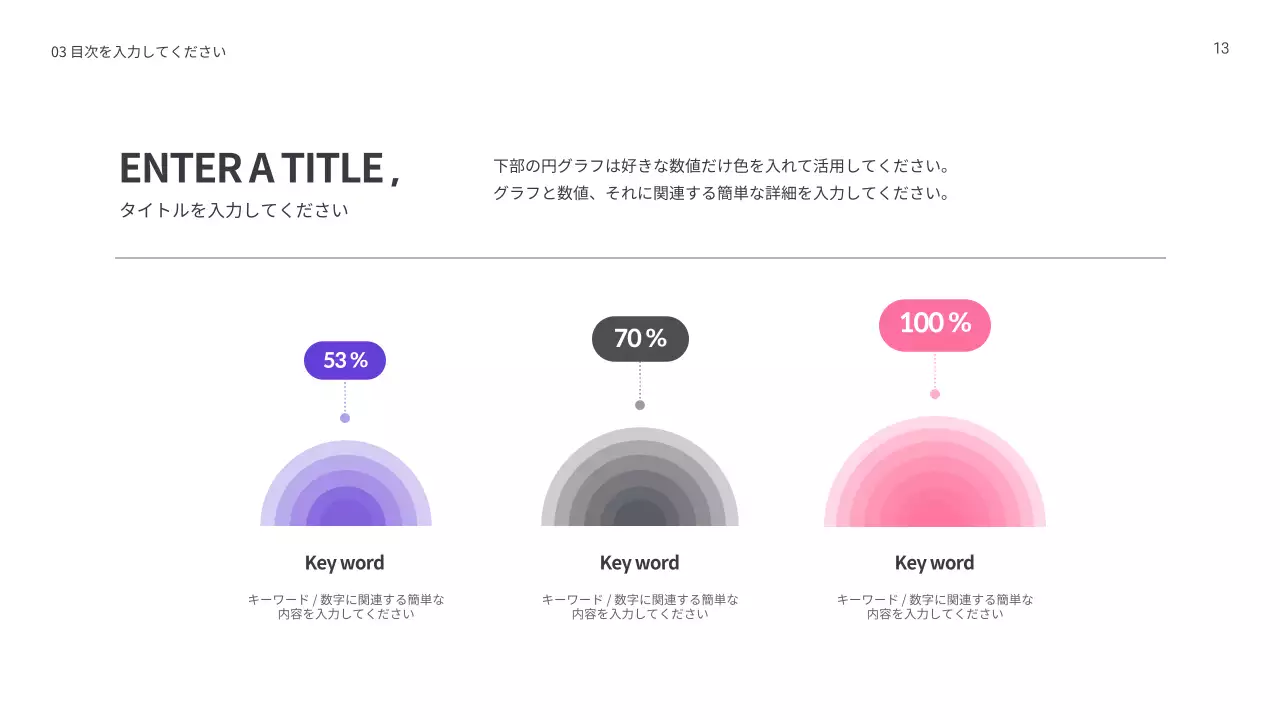Select the header text 03 目次を入力してください

(x=139, y=52)
